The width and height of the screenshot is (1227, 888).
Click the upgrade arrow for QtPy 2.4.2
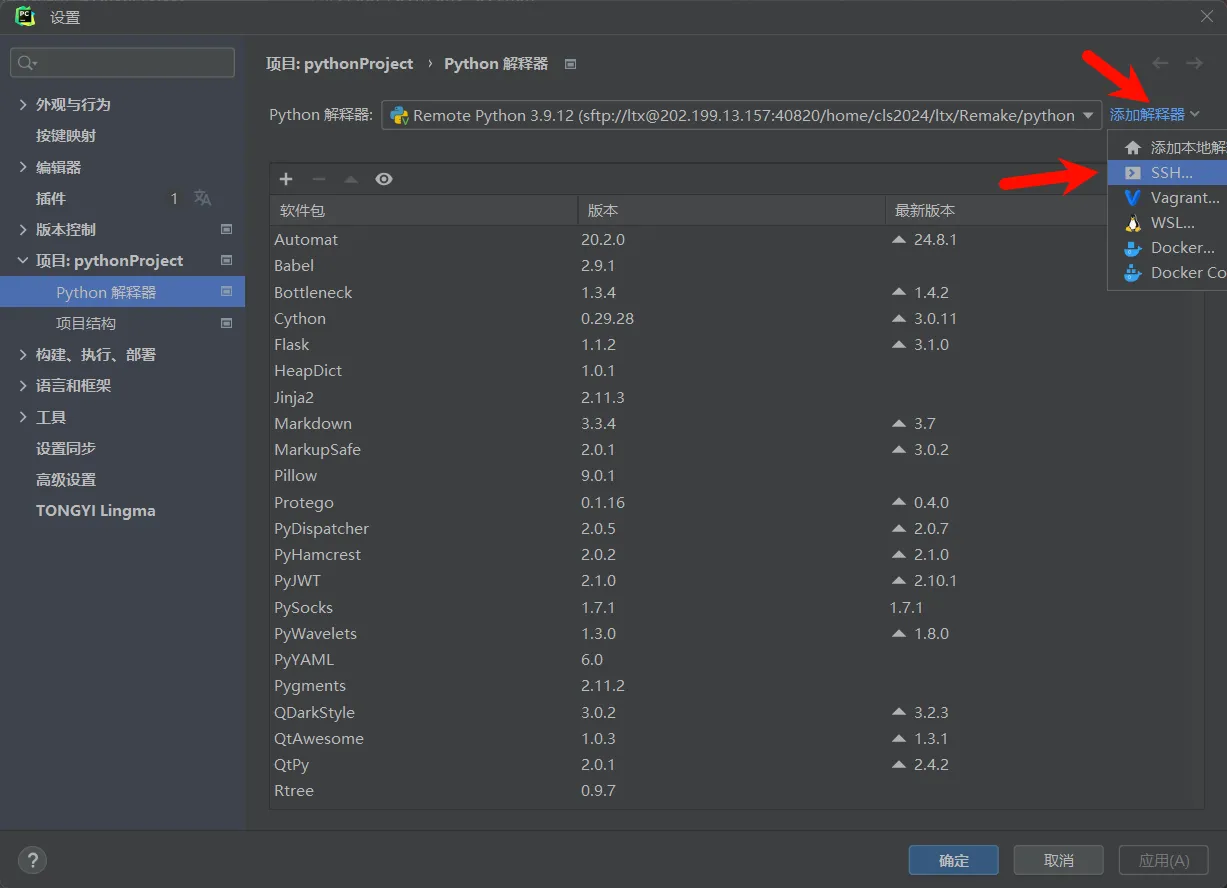point(899,765)
